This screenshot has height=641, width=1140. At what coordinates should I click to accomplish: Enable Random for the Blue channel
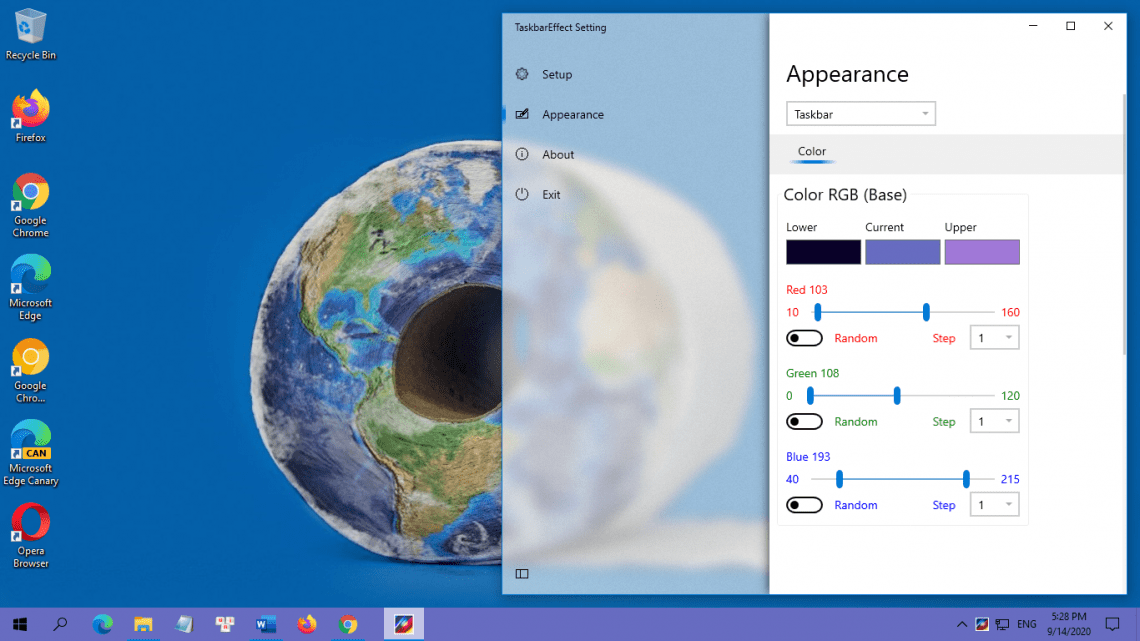804,505
